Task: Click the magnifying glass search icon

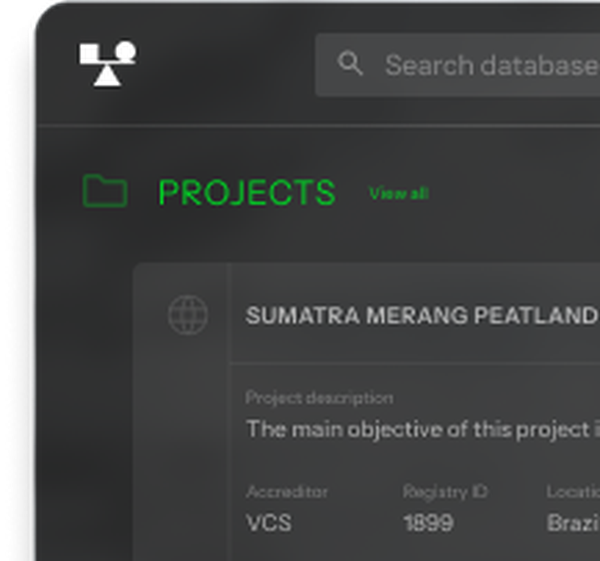Action: (x=350, y=64)
